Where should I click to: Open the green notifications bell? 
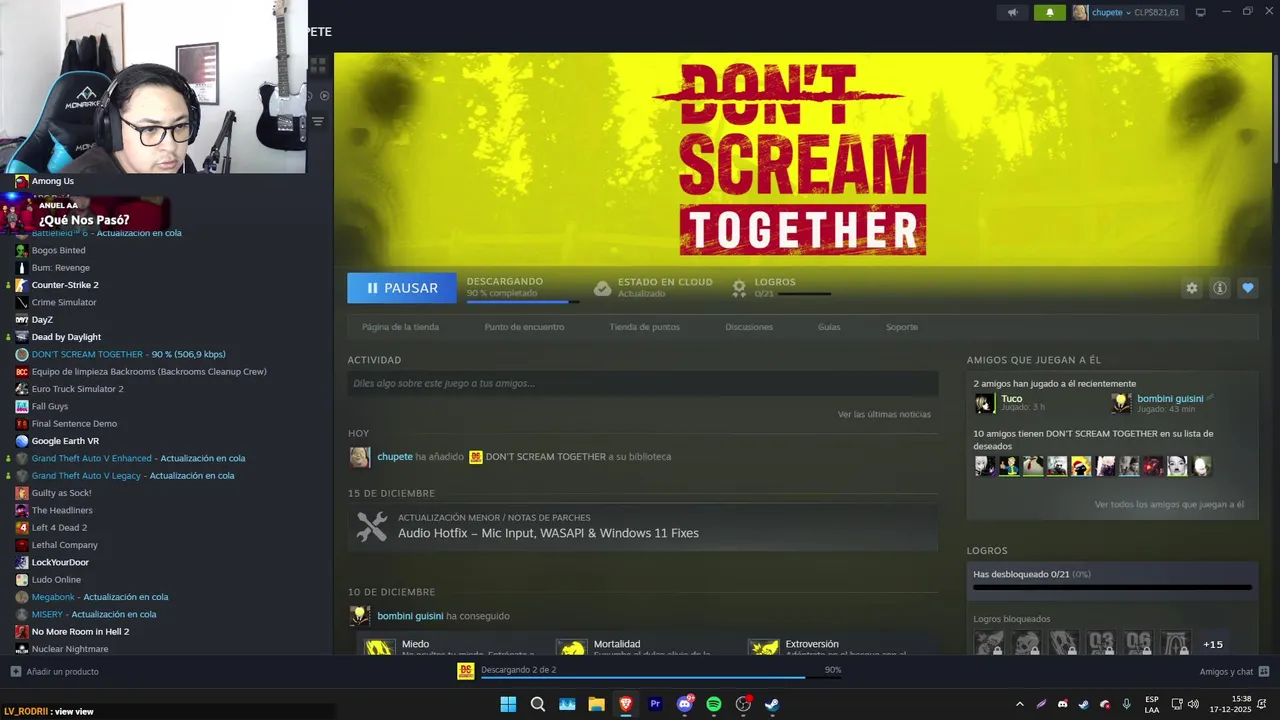click(1049, 13)
